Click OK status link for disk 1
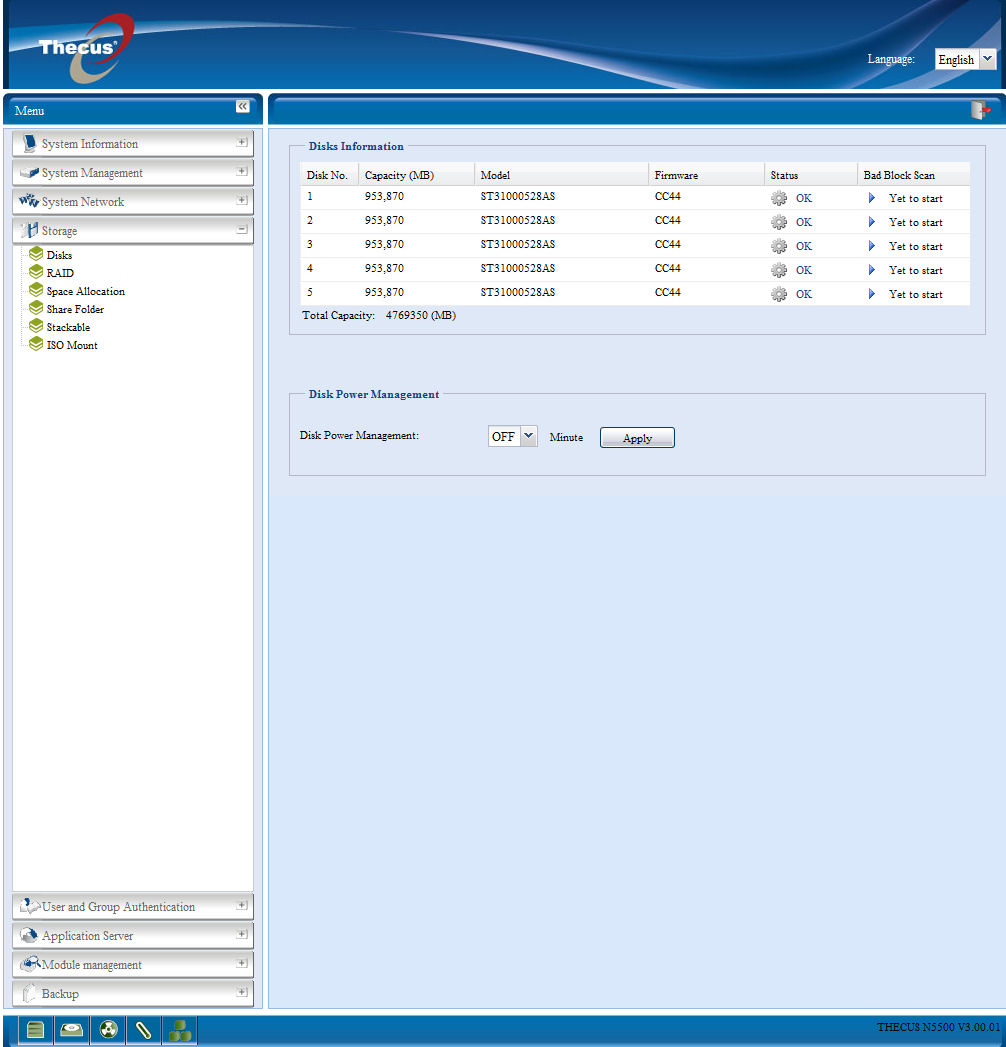This screenshot has width=1006, height=1047. coord(804,198)
